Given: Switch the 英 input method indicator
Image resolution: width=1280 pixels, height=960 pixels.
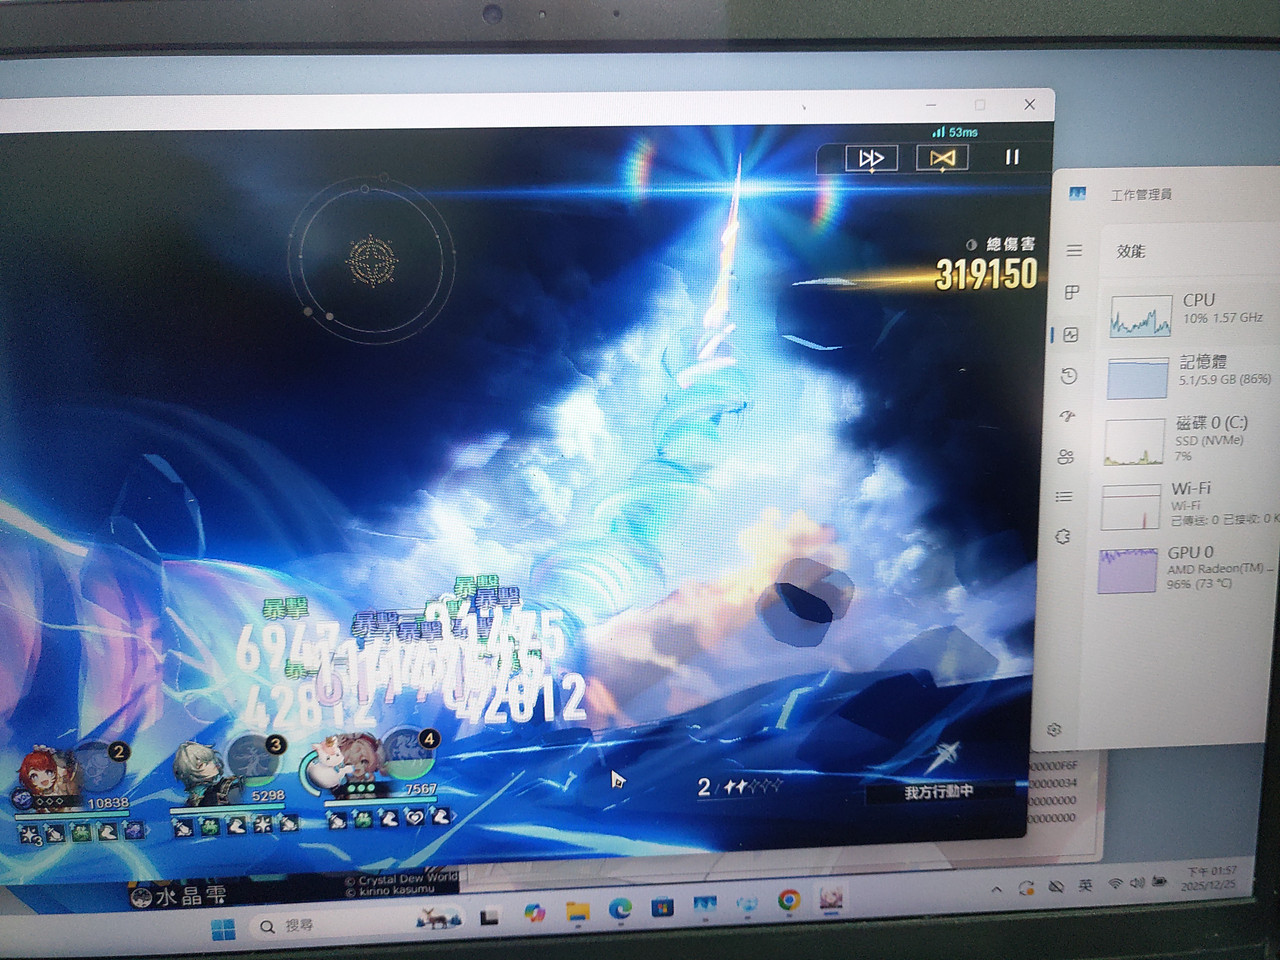Looking at the screenshot, I should coord(1085,886).
